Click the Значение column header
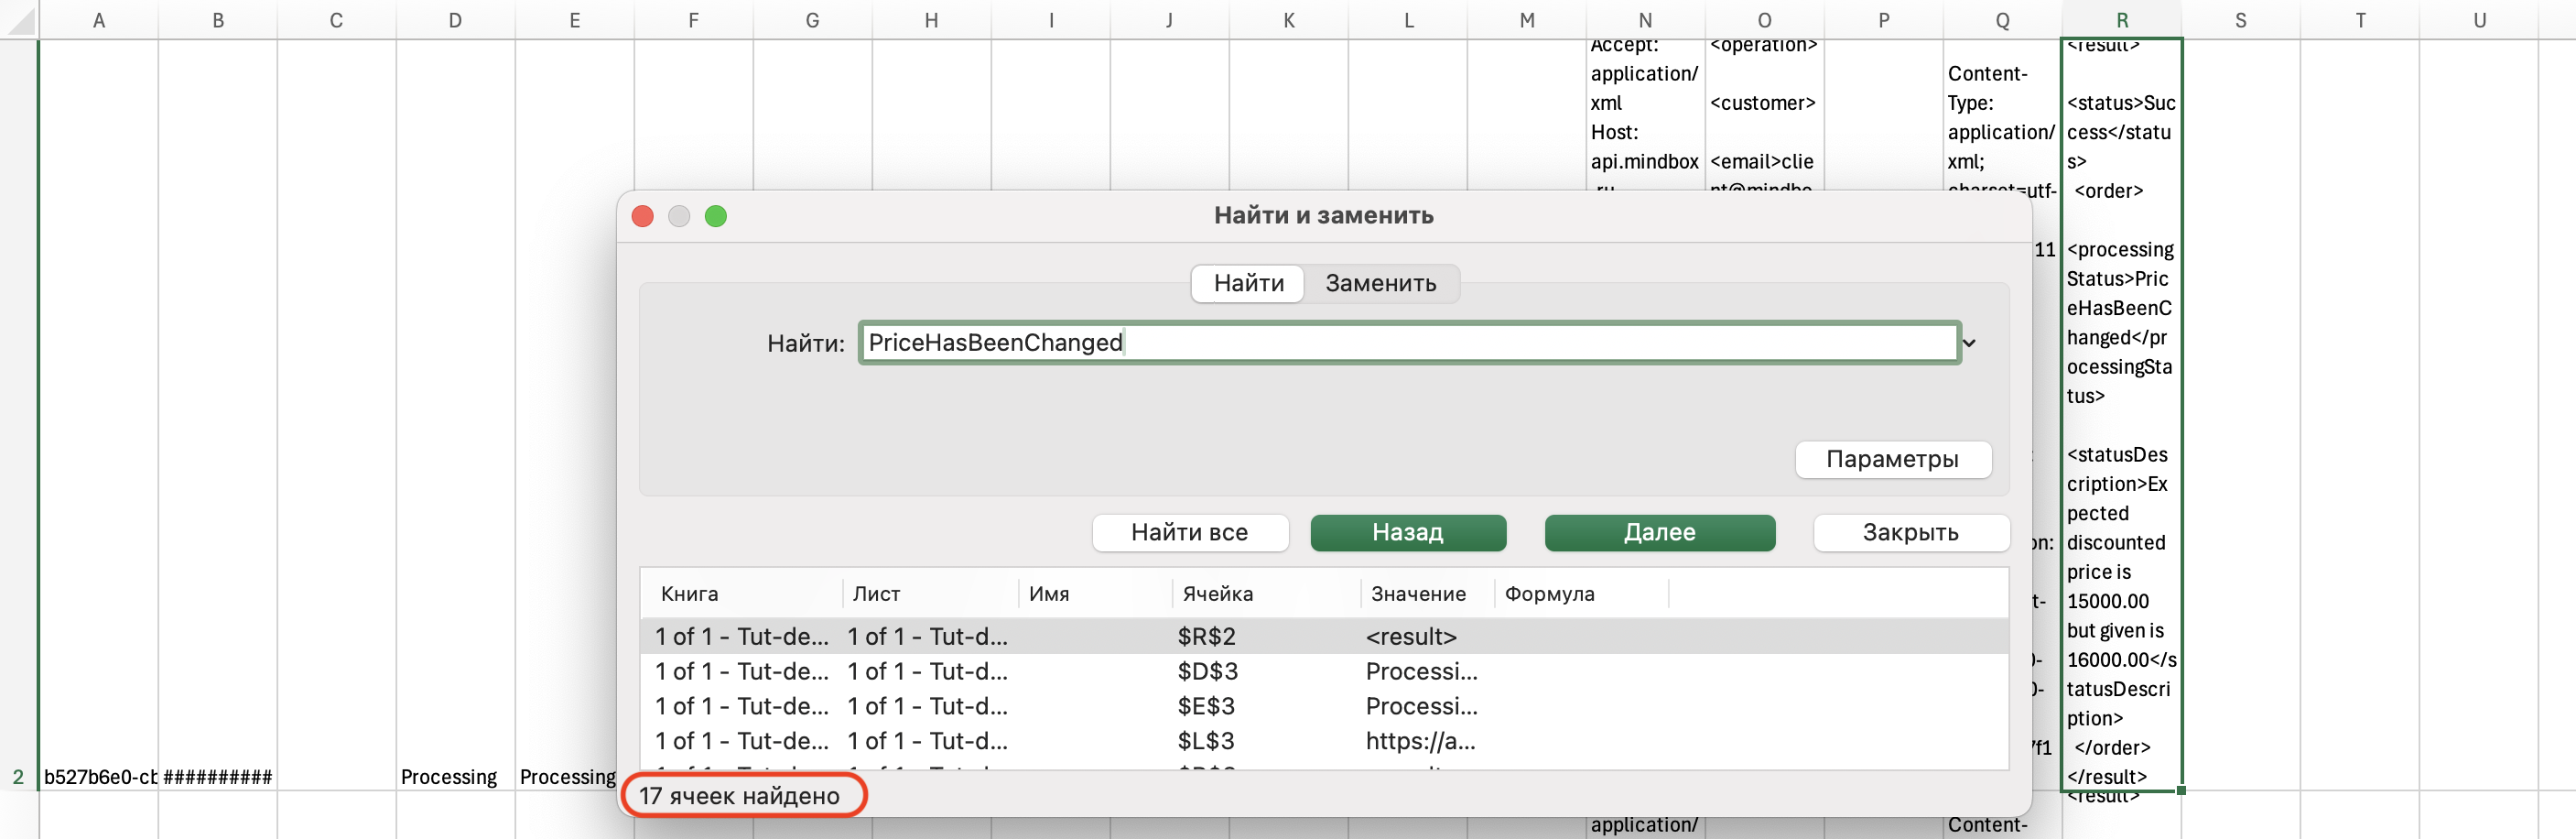 pos(1427,594)
